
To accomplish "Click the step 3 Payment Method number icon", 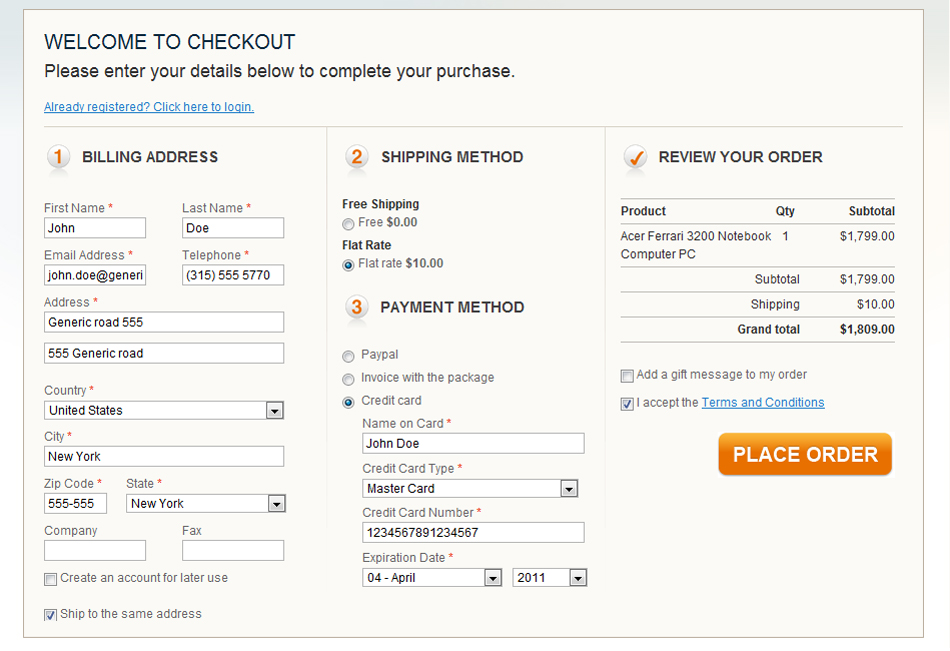I will (357, 307).
